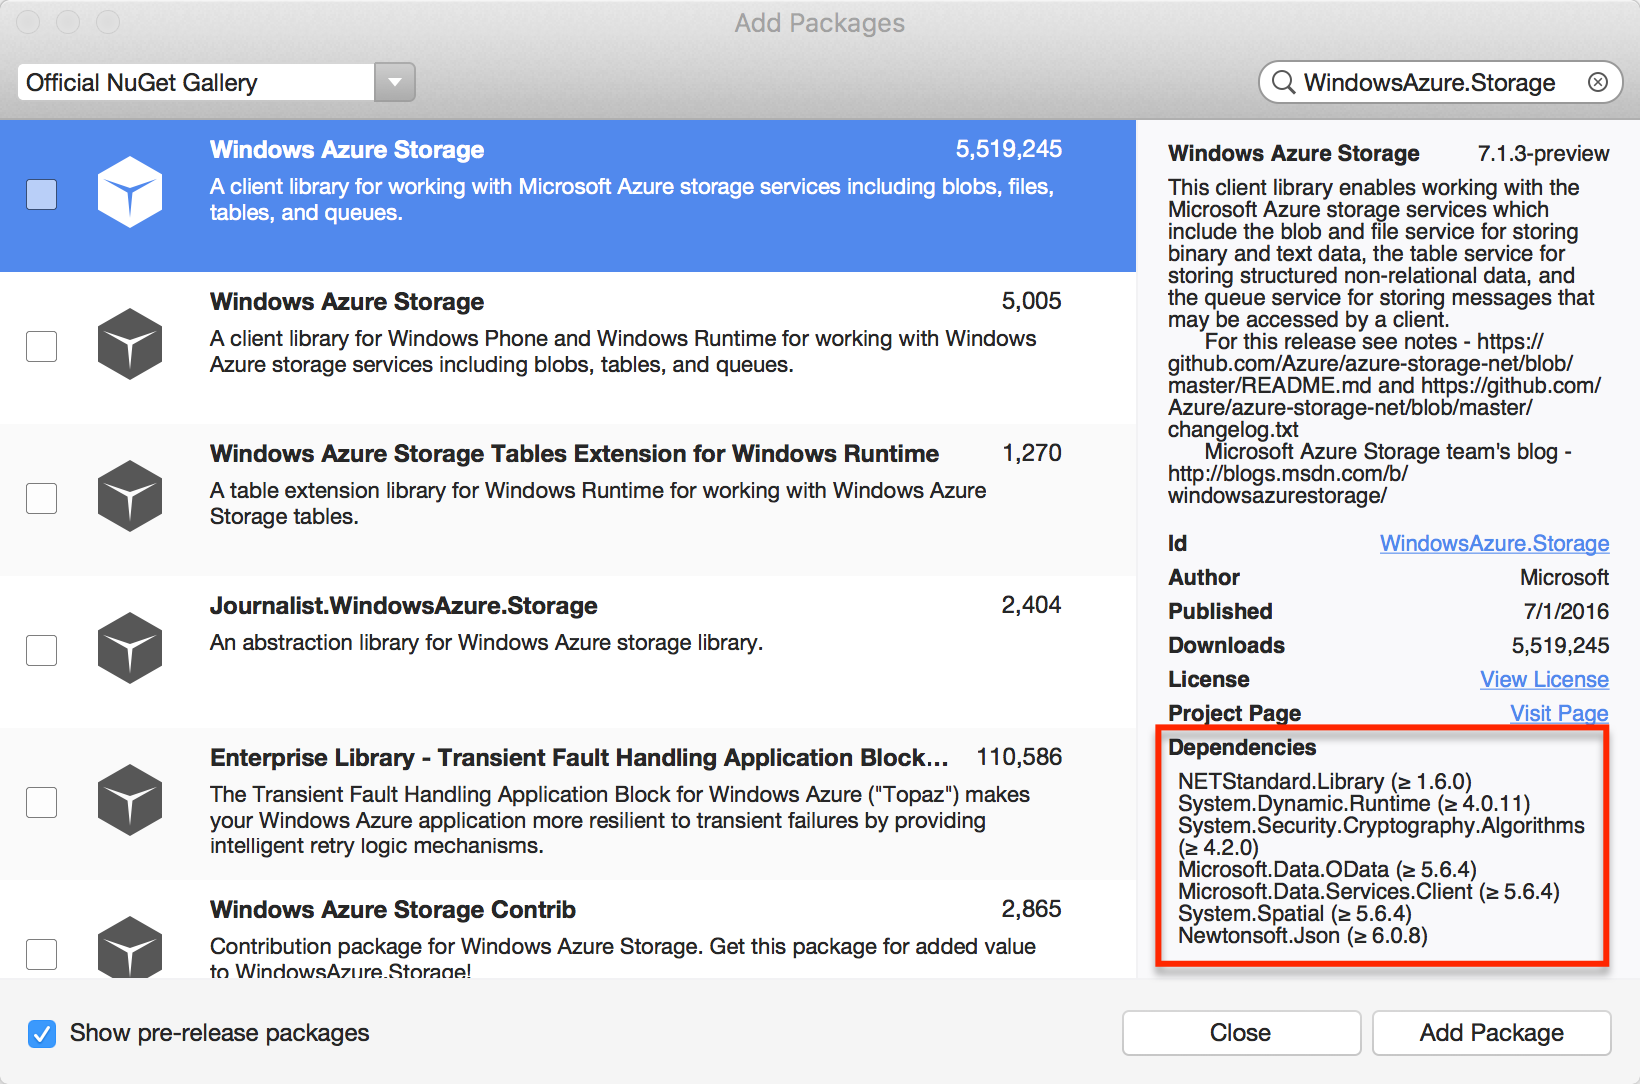Screen dimensions: 1640x1084
Task: Click the 'System.Security.Cryptography.Algorithms' dependency
Action: [x=1381, y=825]
